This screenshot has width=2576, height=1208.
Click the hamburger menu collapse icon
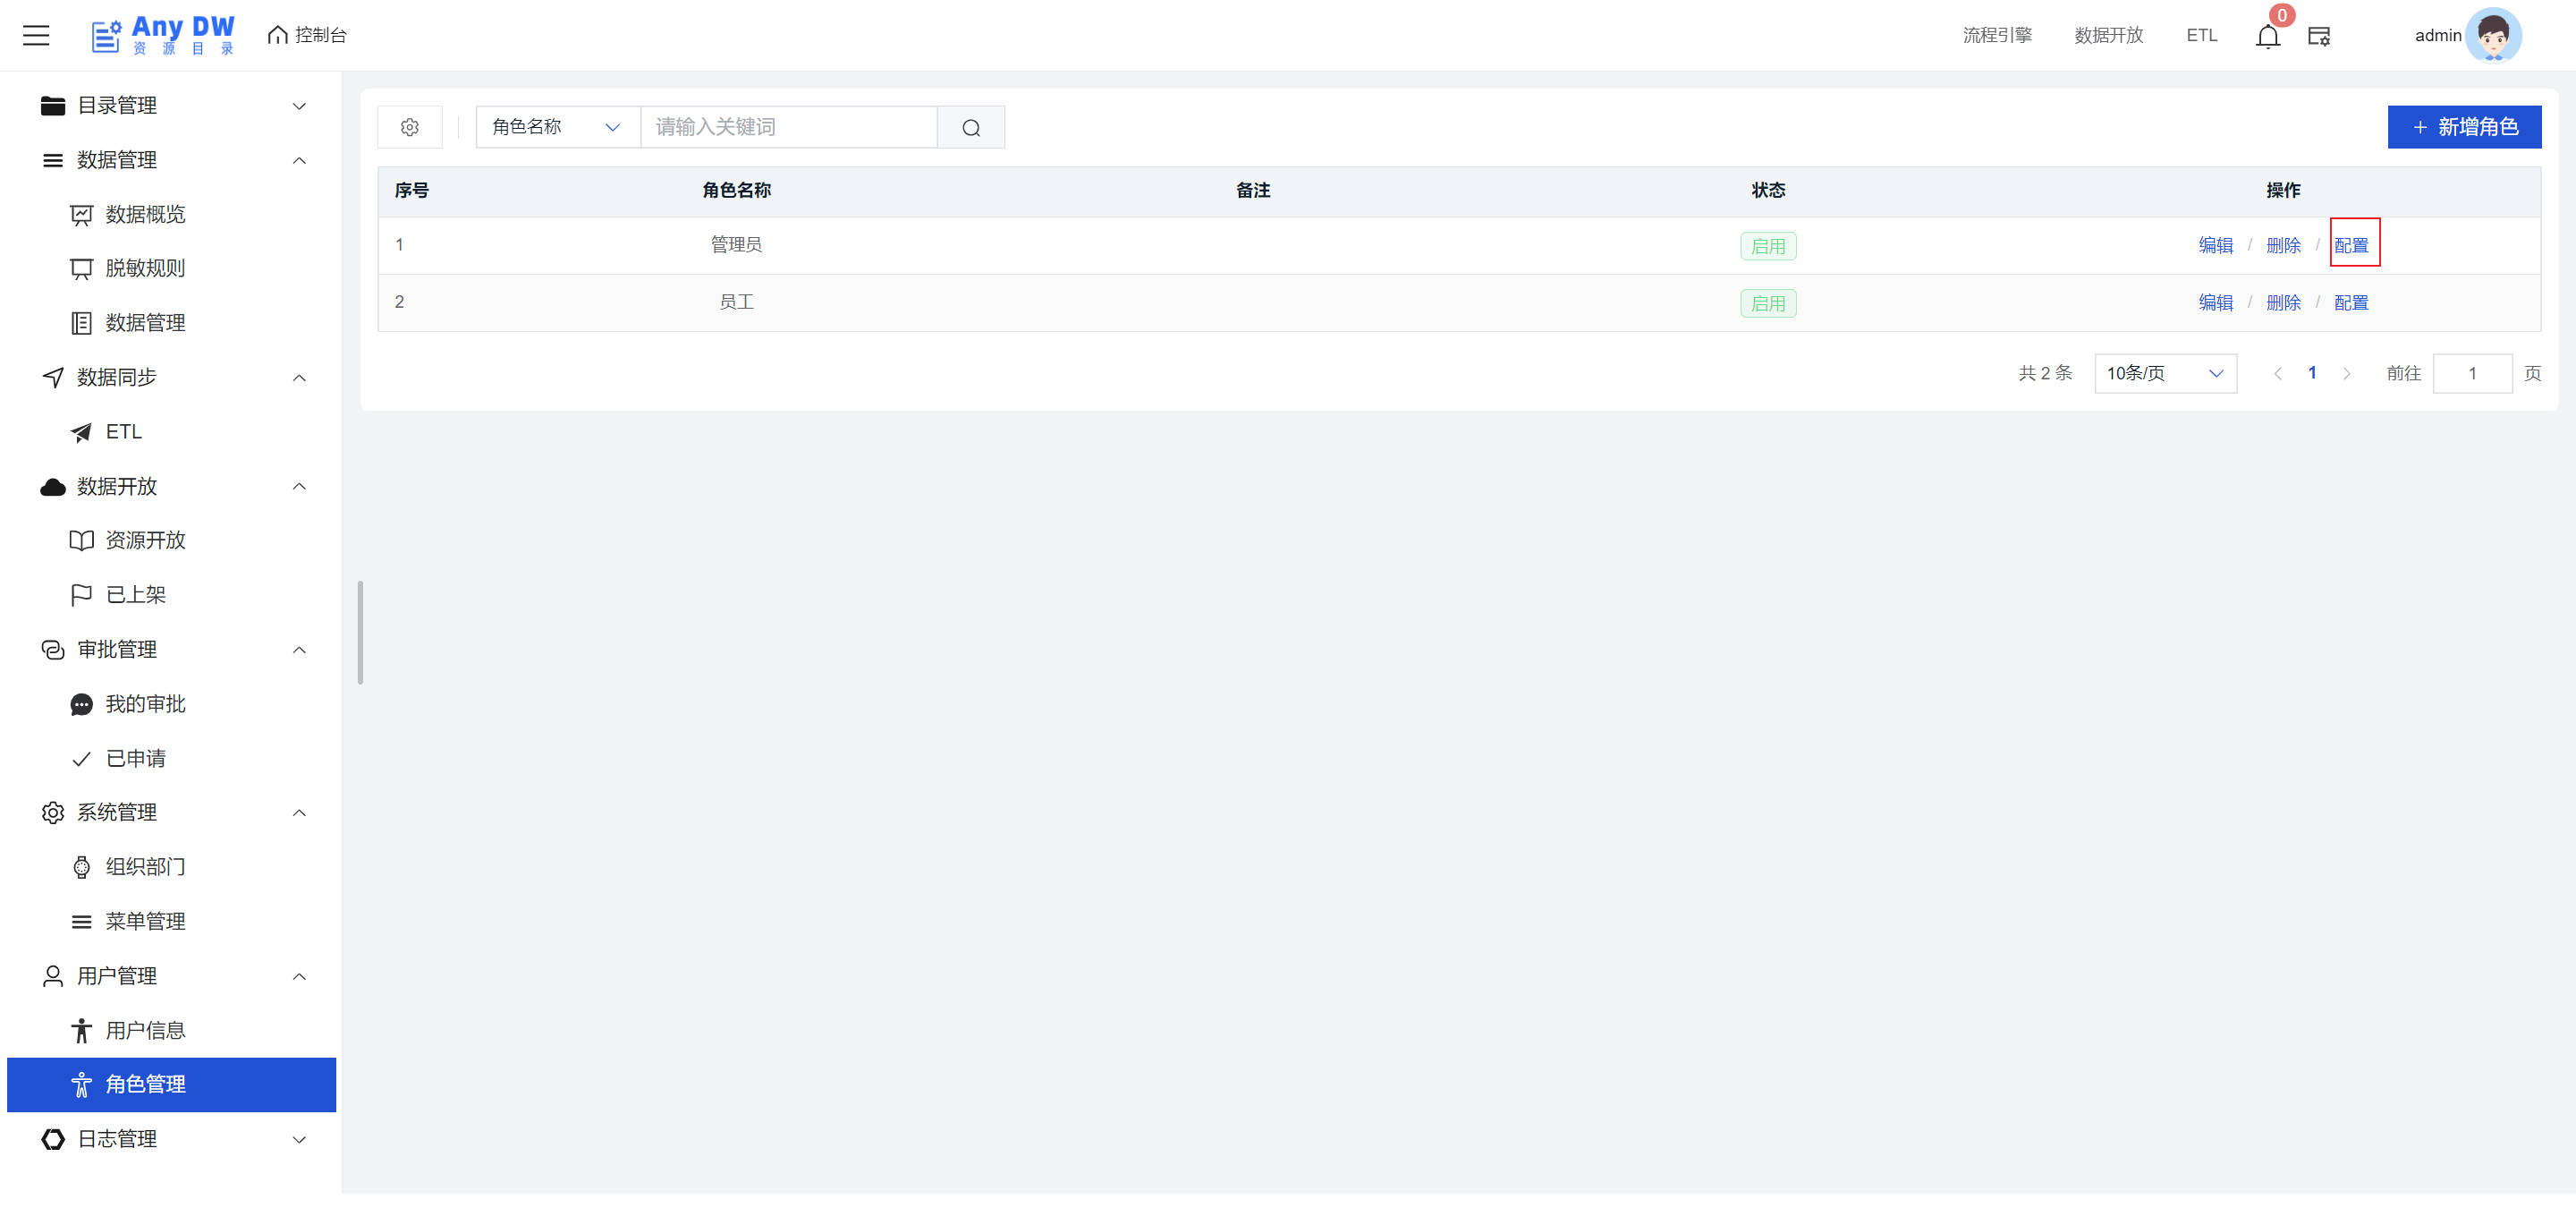click(x=36, y=35)
